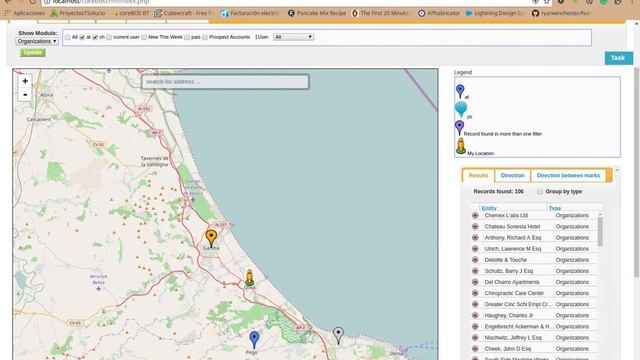This screenshot has width=640, height=360.
Task: Open the Lightning Design System bookmark
Action: point(494,13)
